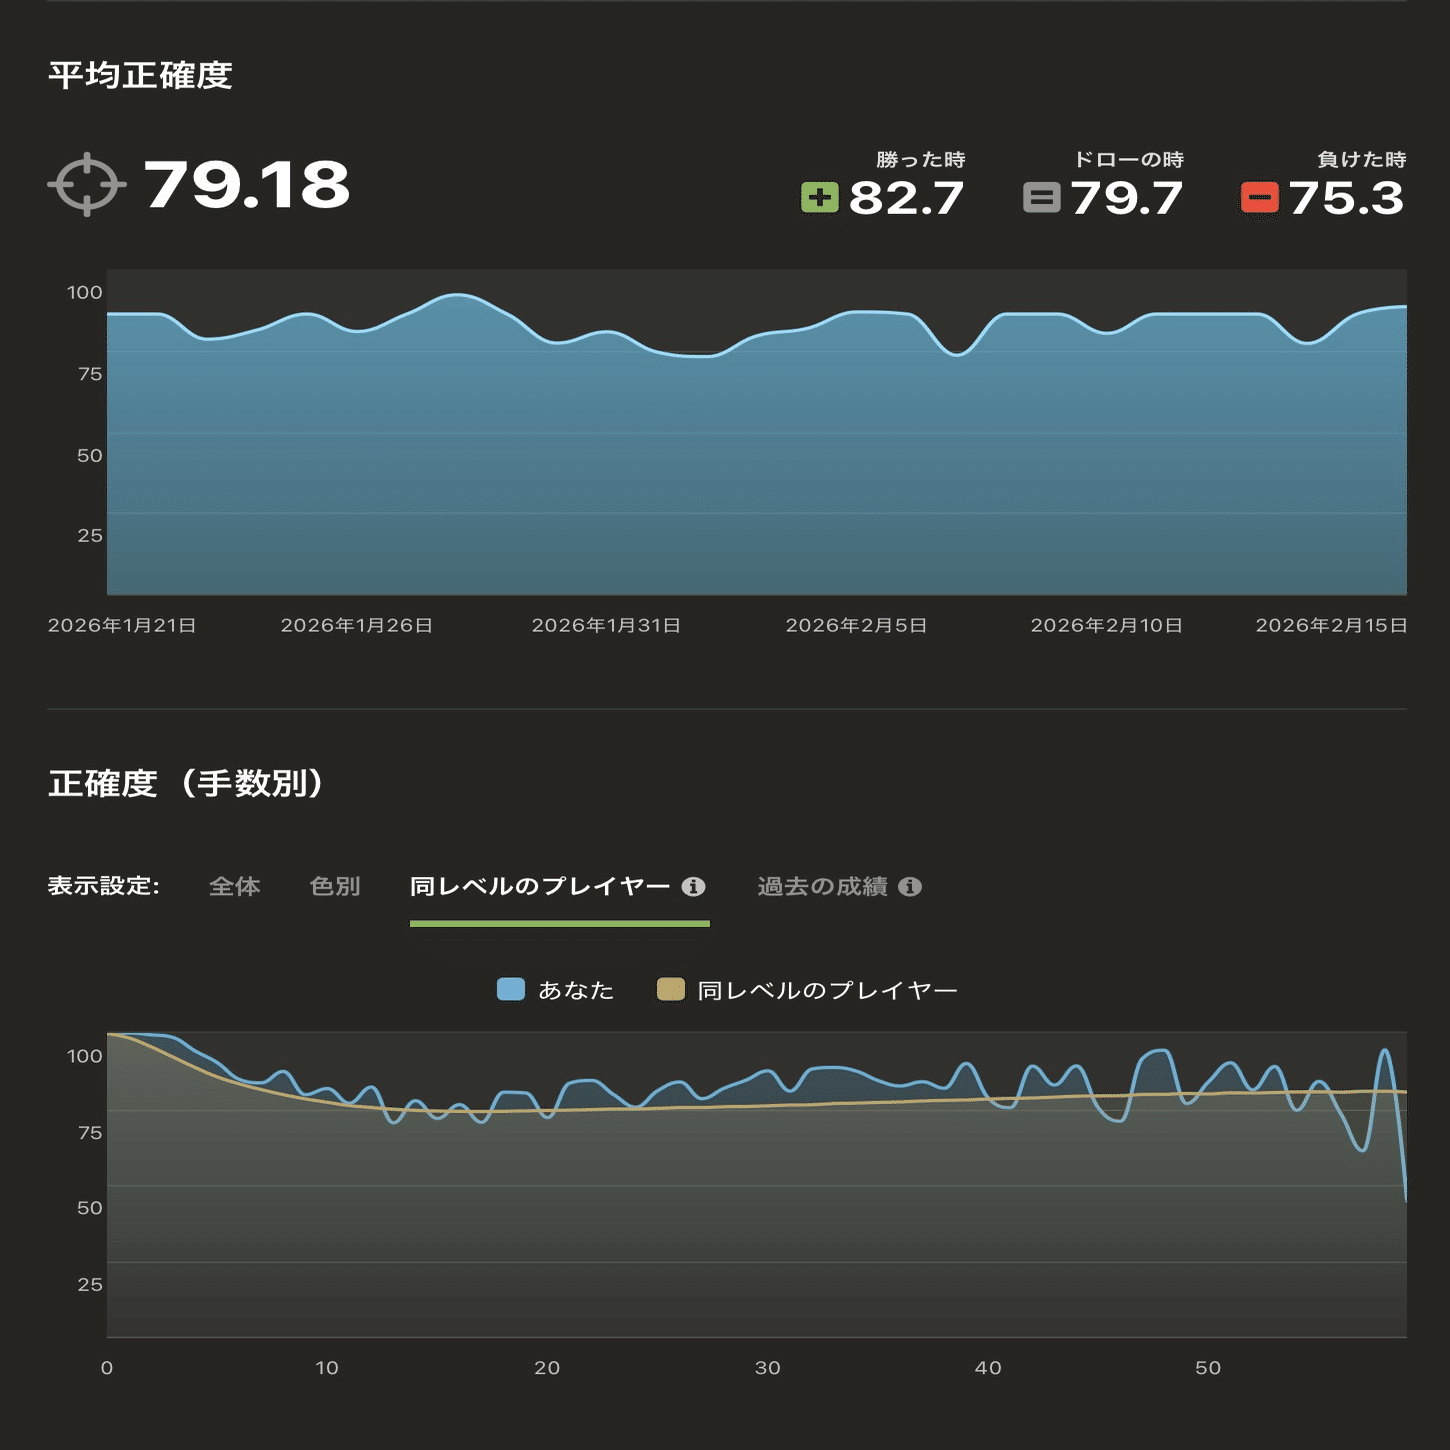Click the ドローの時 label

1129,160
